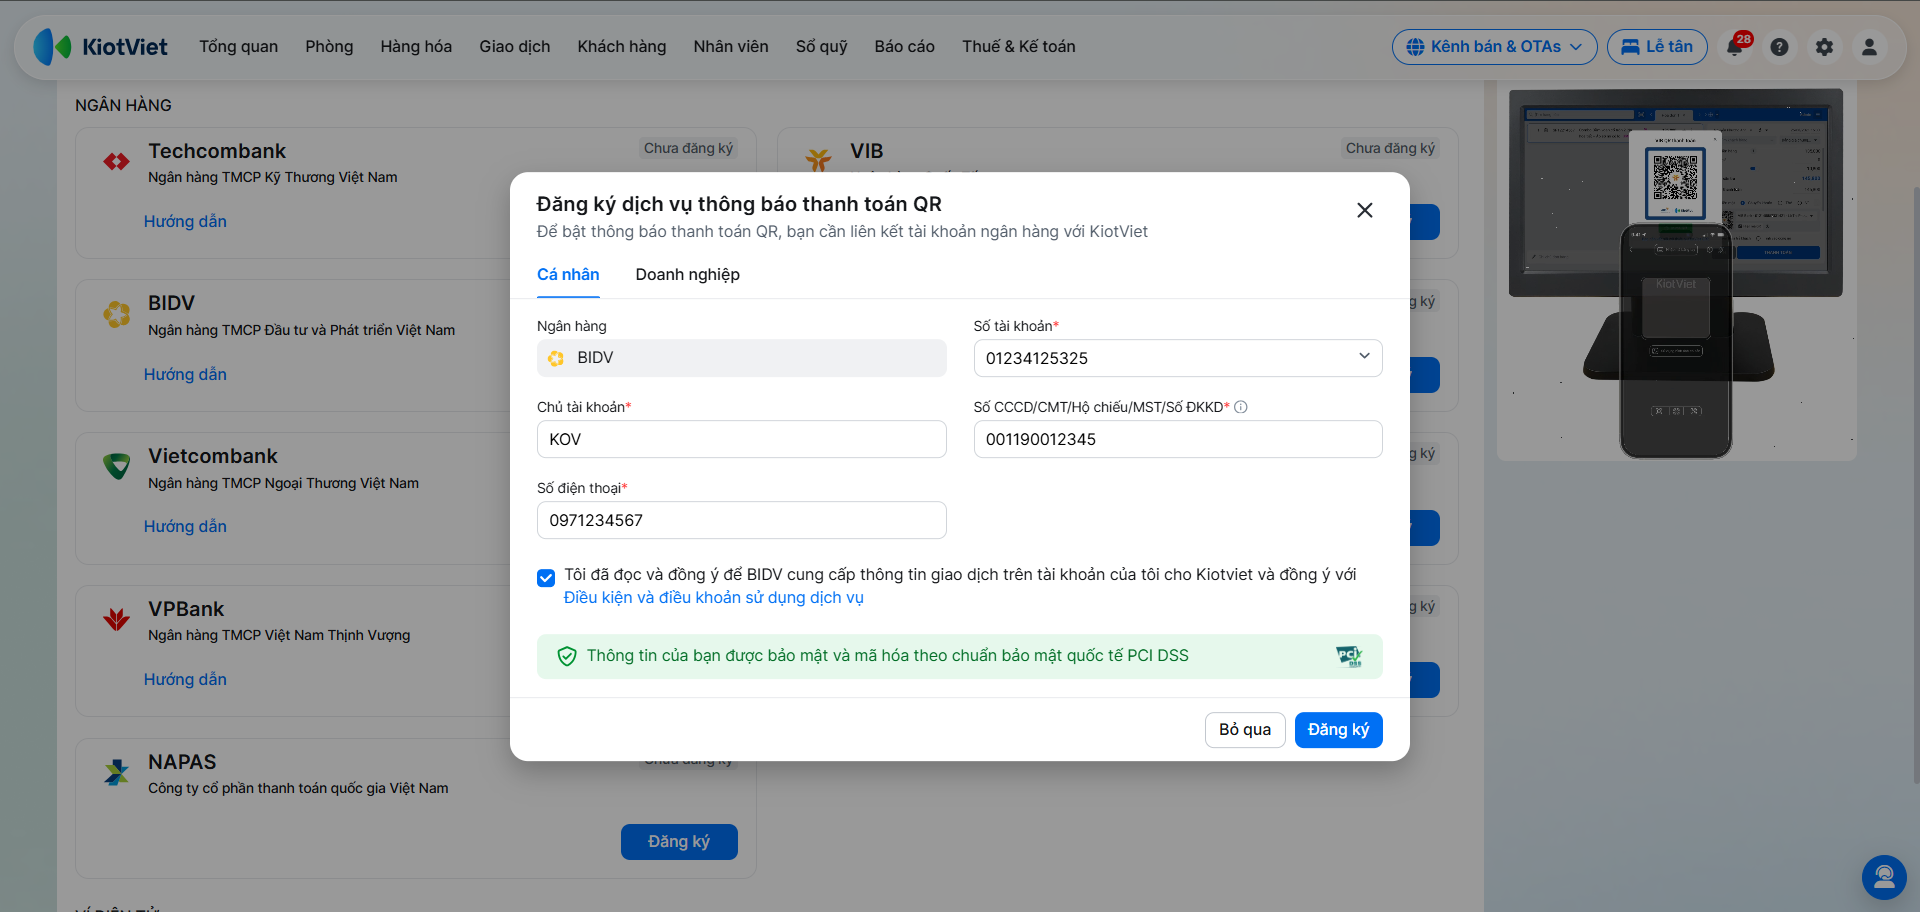Click the Techcombank bank name text
Screen dimensions: 1920x912
point(217,151)
